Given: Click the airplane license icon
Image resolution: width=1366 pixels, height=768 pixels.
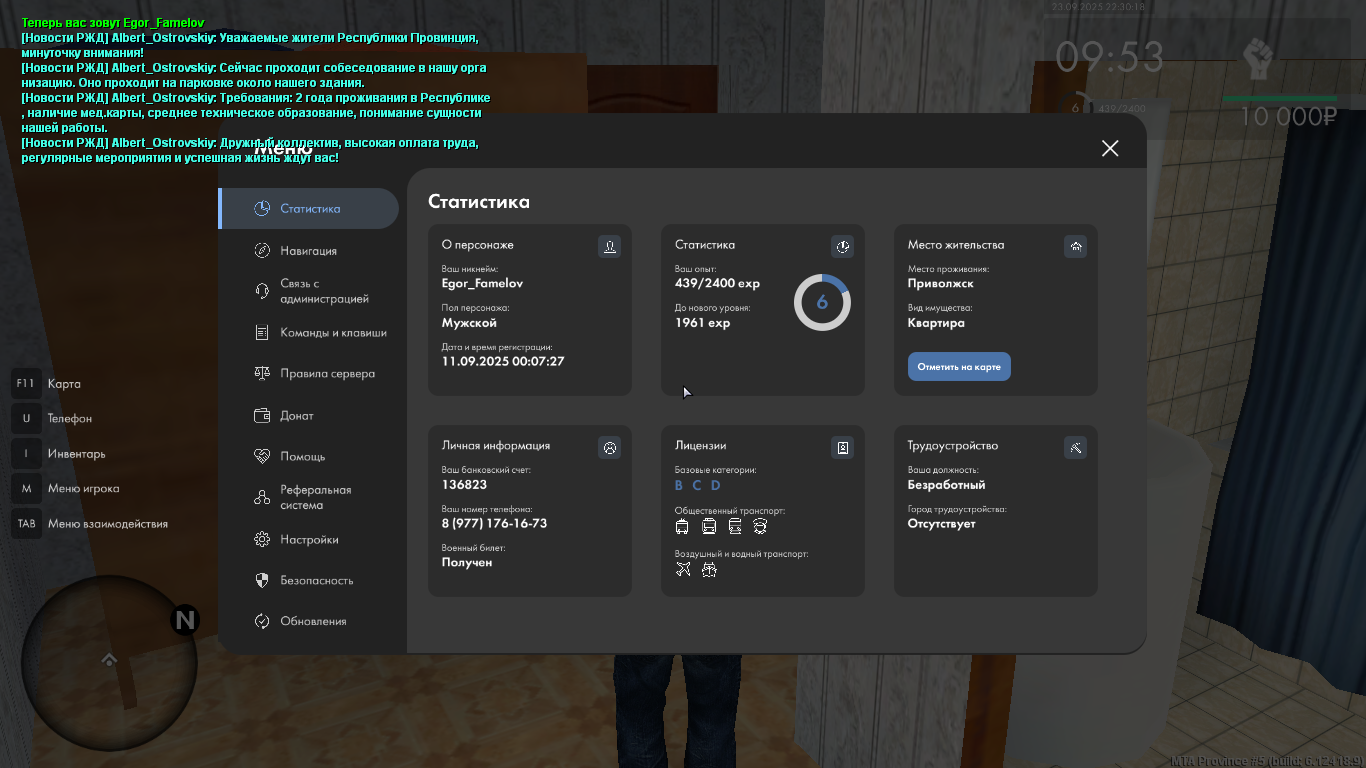Looking at the screenshot, I should (x=683, y=569).
